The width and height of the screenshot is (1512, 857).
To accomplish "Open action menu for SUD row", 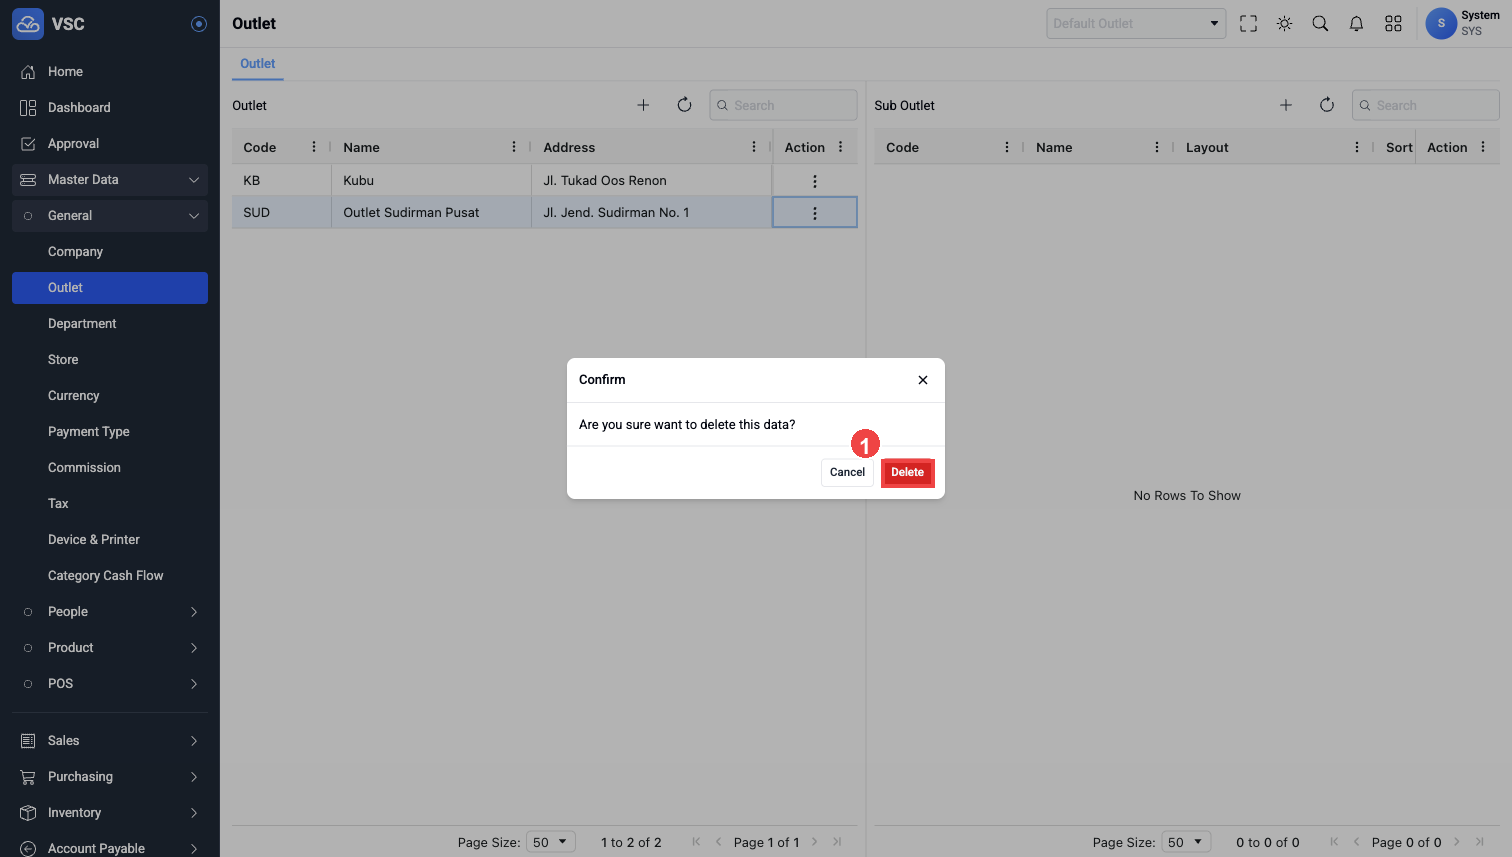I will [x=815, y=213].
